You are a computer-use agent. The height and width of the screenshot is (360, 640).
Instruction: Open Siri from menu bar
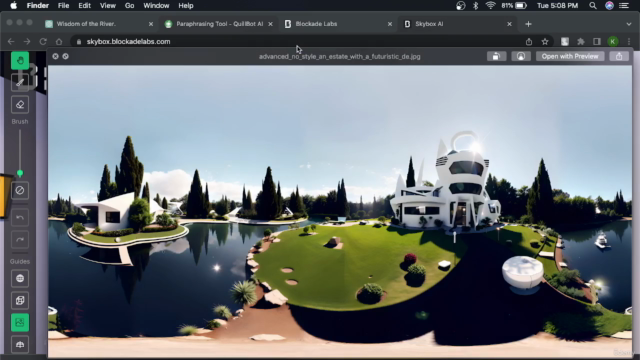609,6
